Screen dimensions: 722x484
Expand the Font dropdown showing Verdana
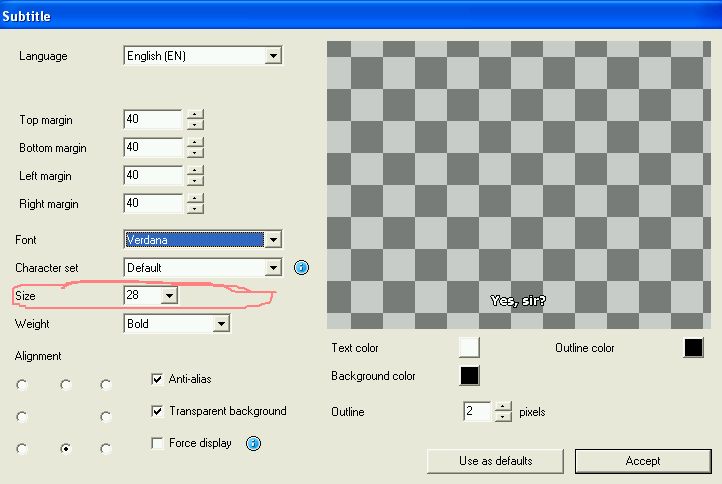tap(203, 239)
